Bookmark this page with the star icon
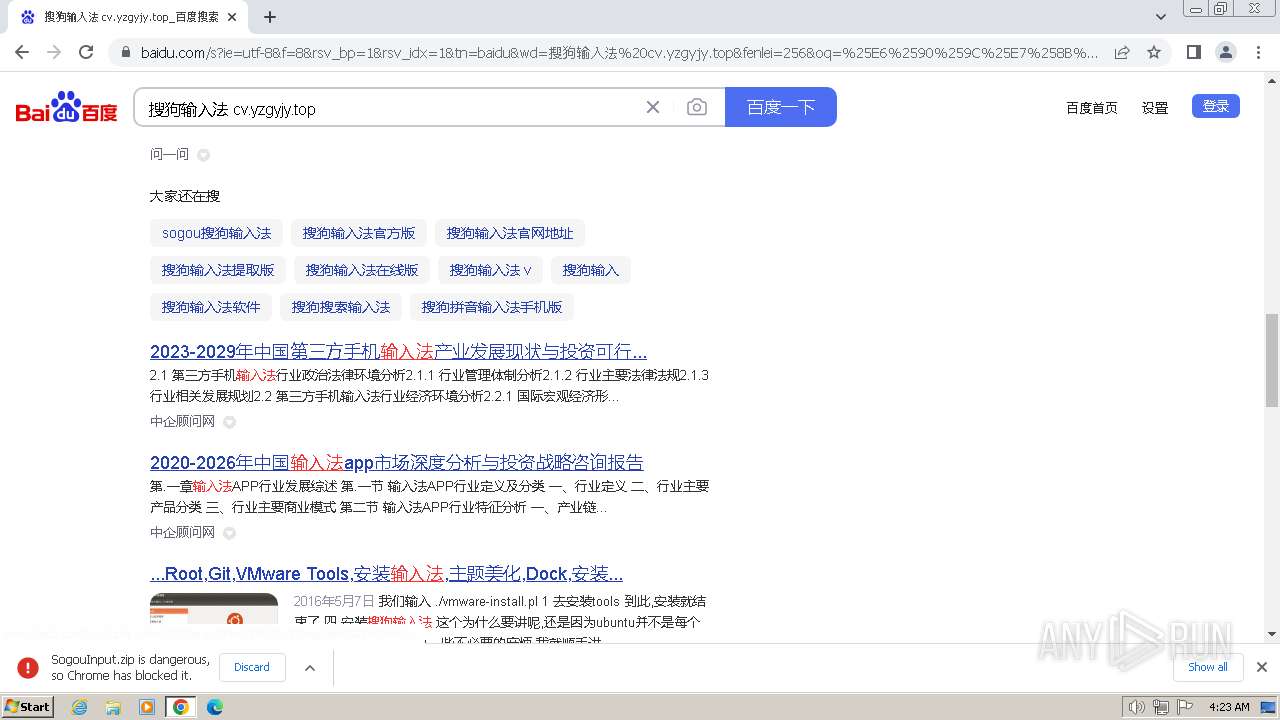Image resolution: width=1280 pixels, height=720 pixels. point(1154,52)
